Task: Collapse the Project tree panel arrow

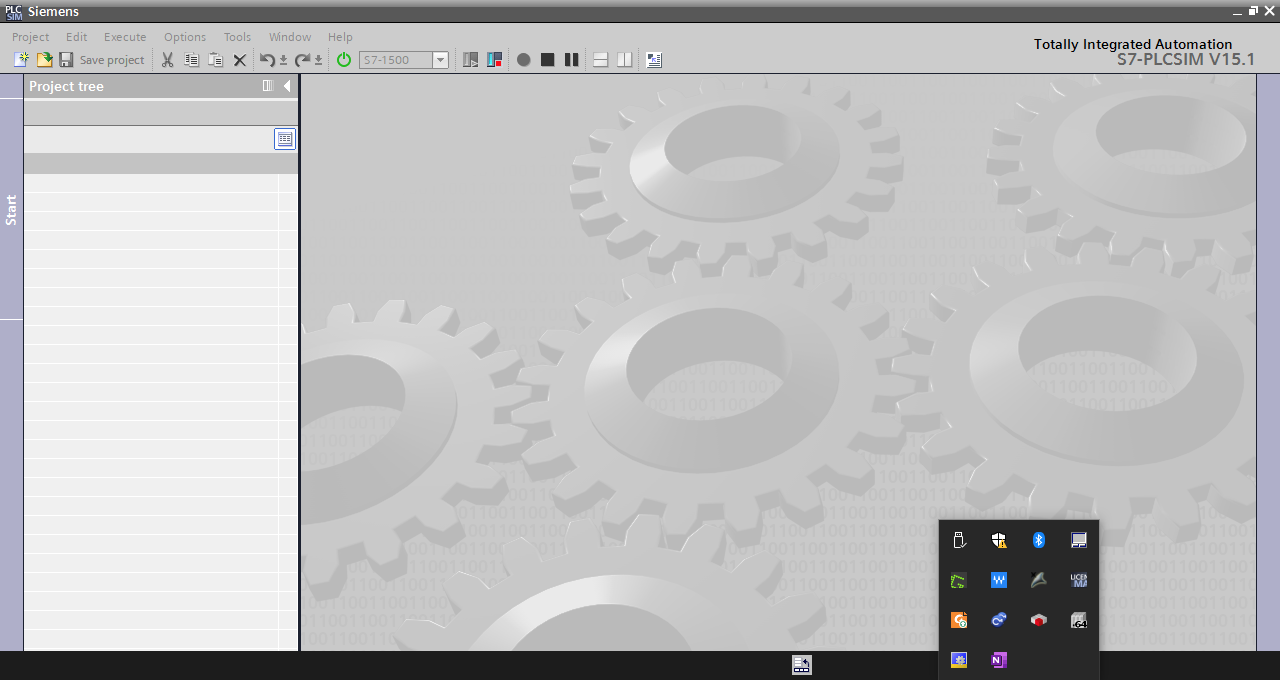Action: tap(287, 86)
